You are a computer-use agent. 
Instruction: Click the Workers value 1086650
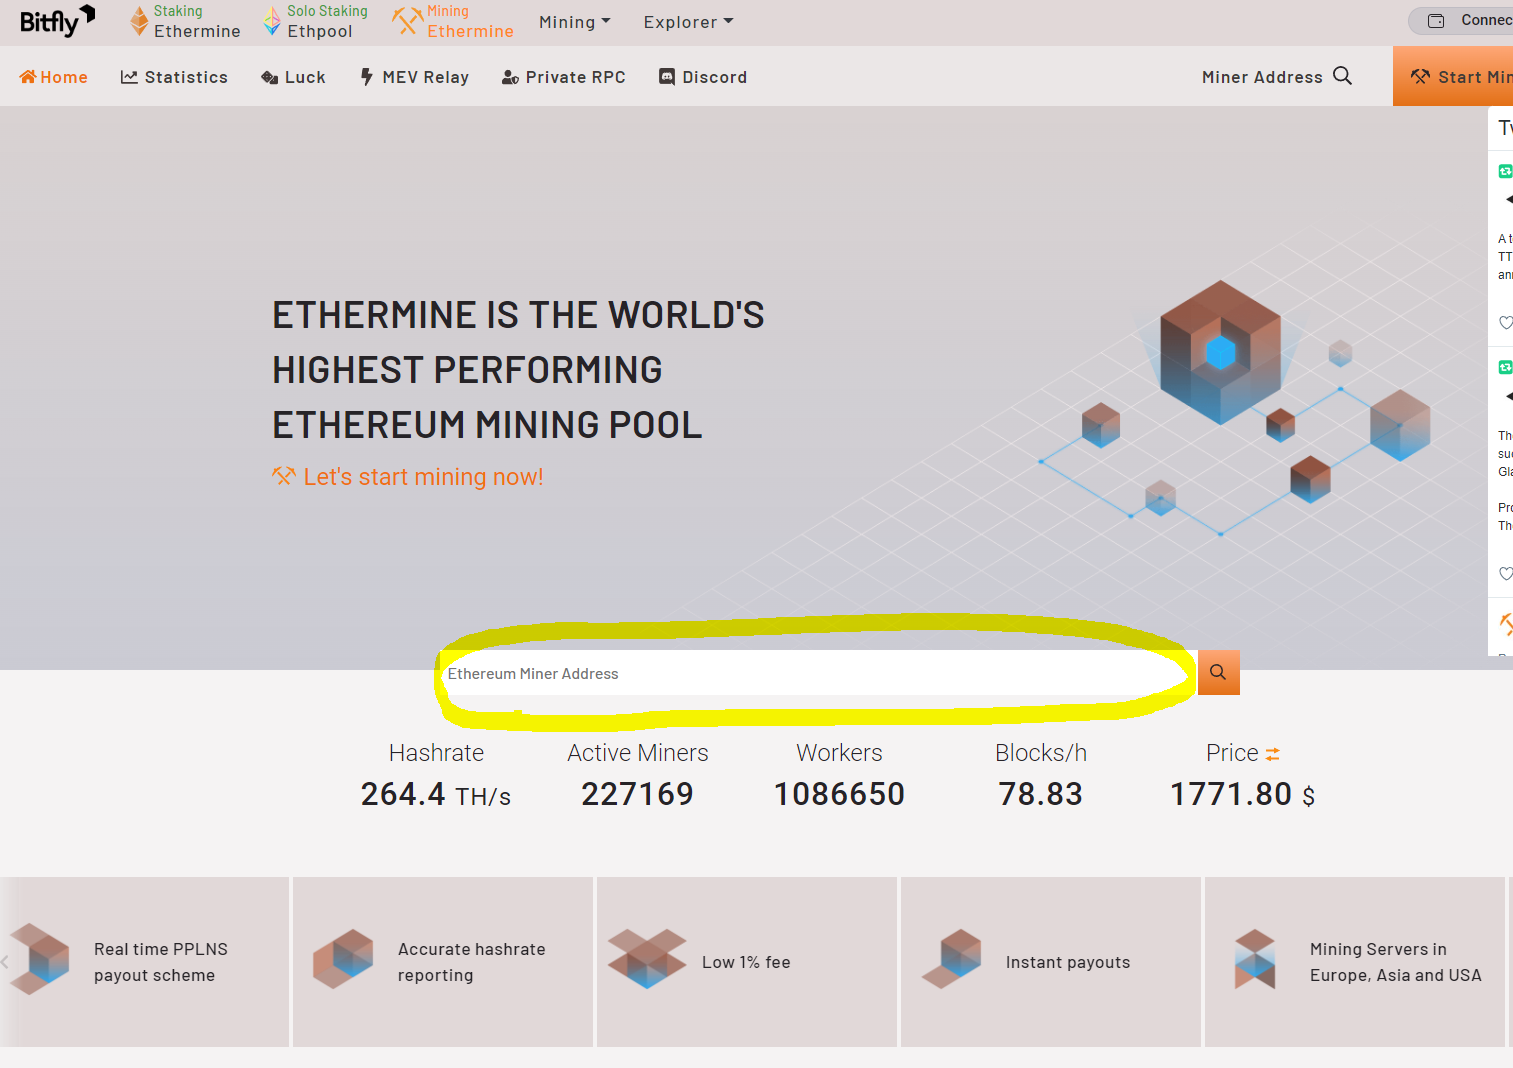coord(839,794)
